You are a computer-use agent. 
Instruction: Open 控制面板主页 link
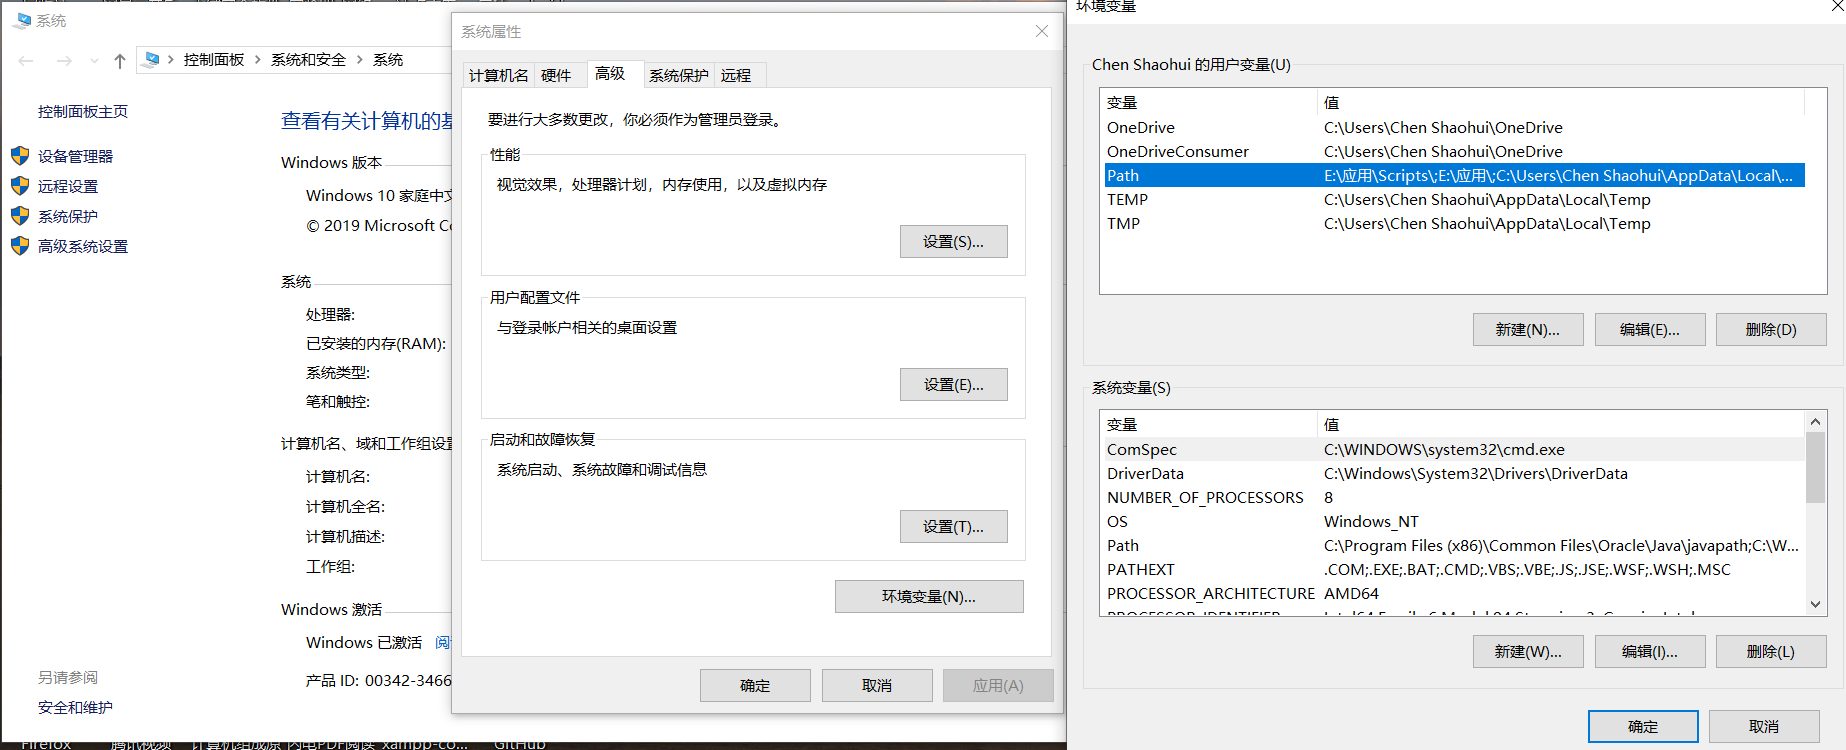[83, 111]
